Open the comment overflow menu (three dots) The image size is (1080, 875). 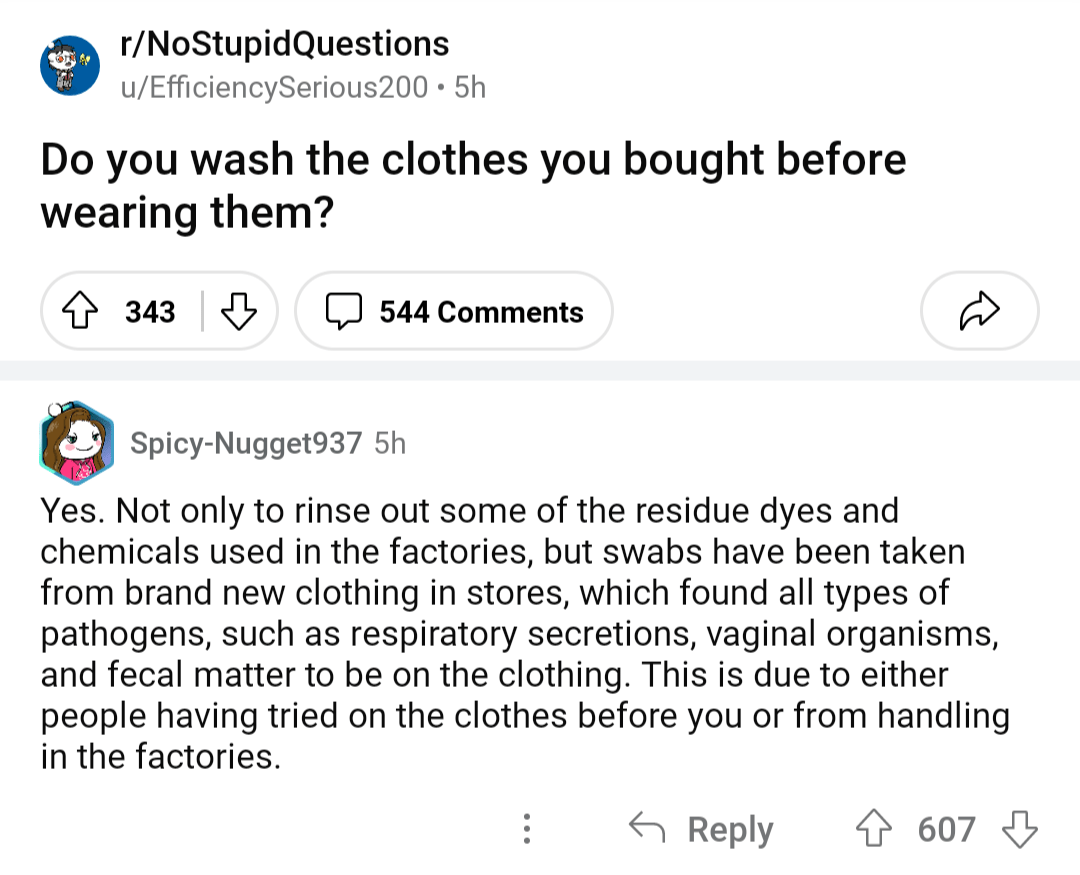pos(527,829)
